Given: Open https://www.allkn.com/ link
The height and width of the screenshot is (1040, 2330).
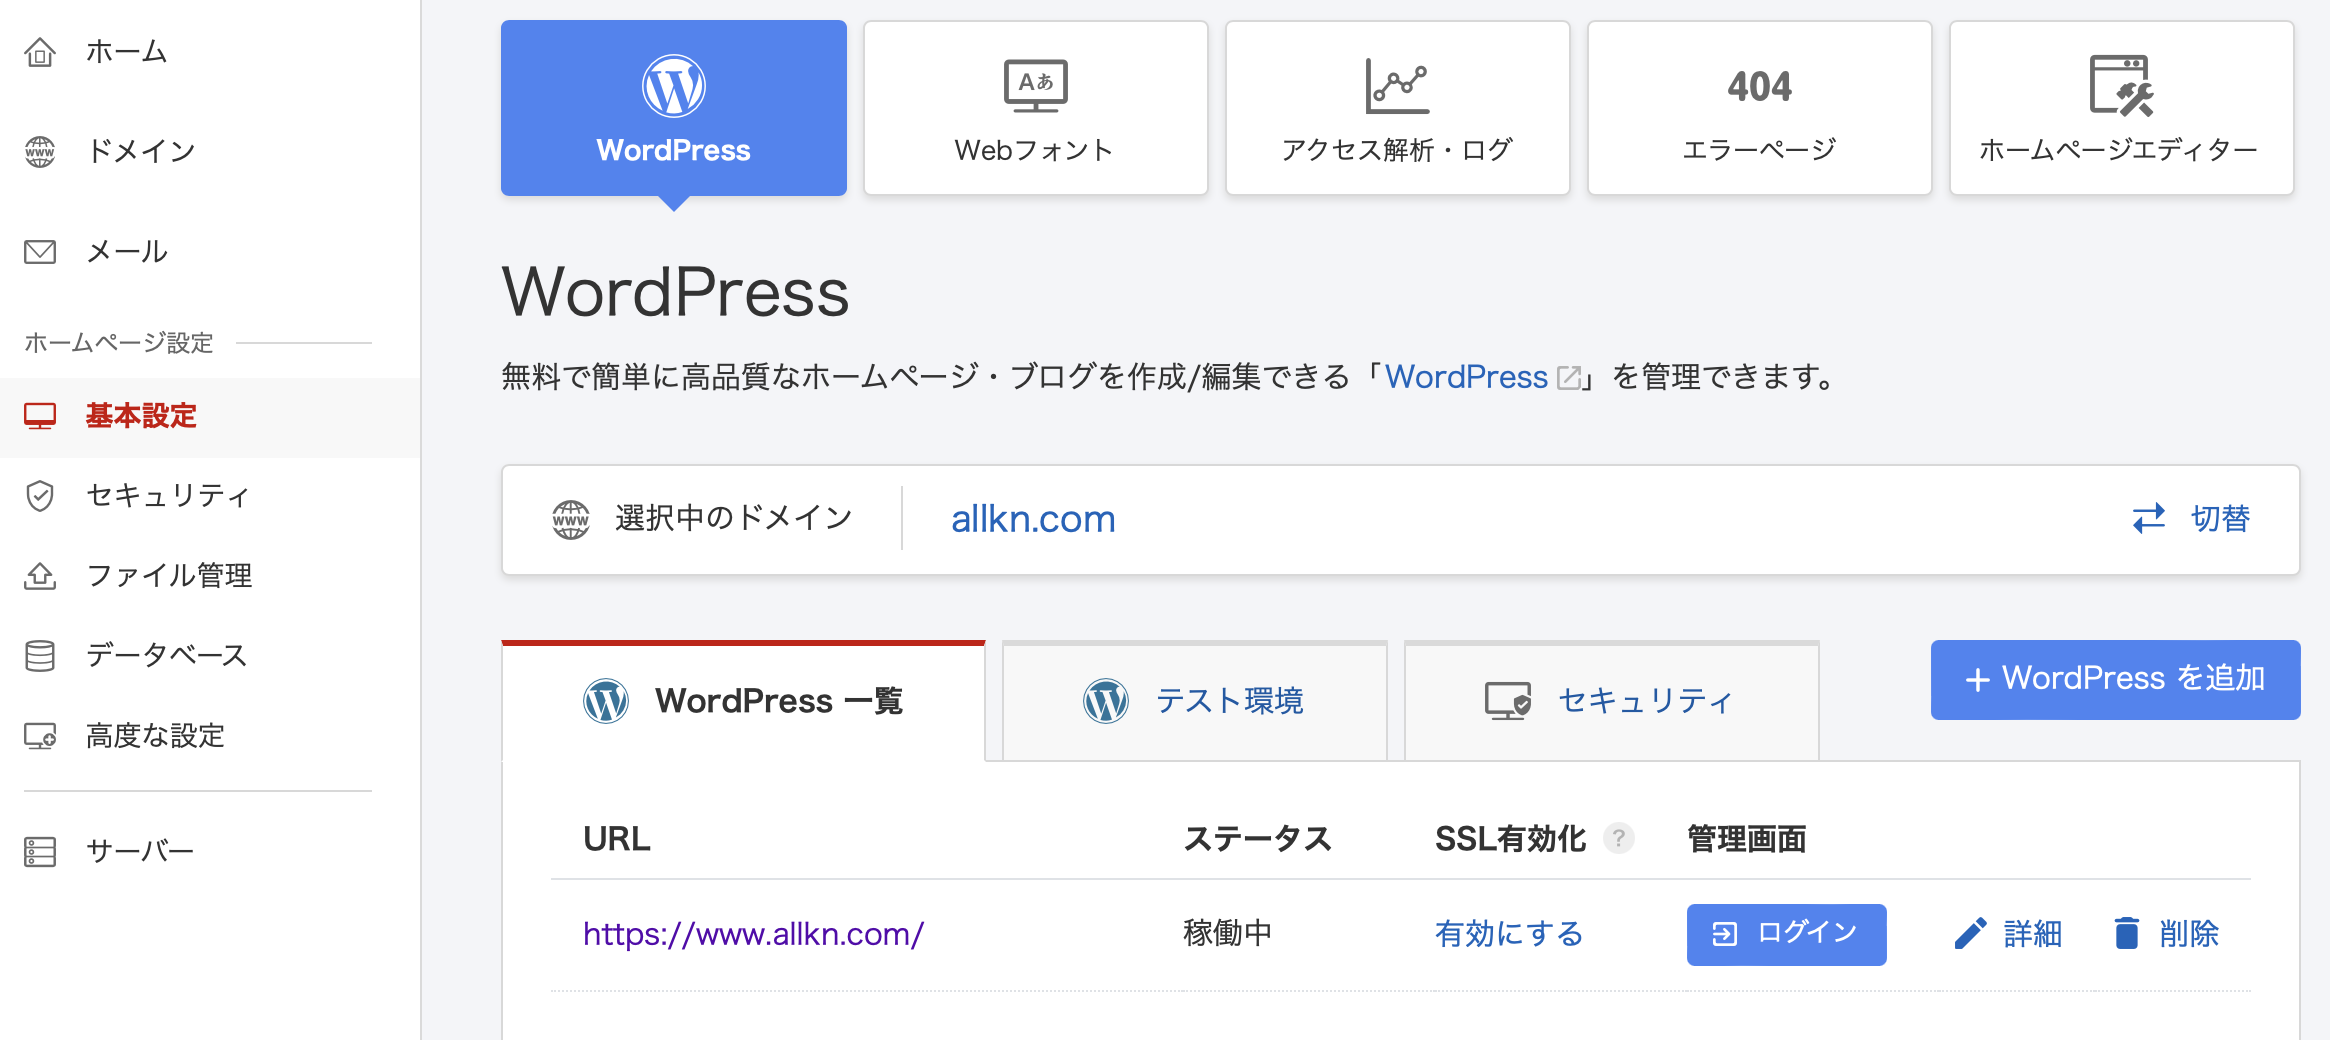Looking at the screenshot, I should point(753,934).
